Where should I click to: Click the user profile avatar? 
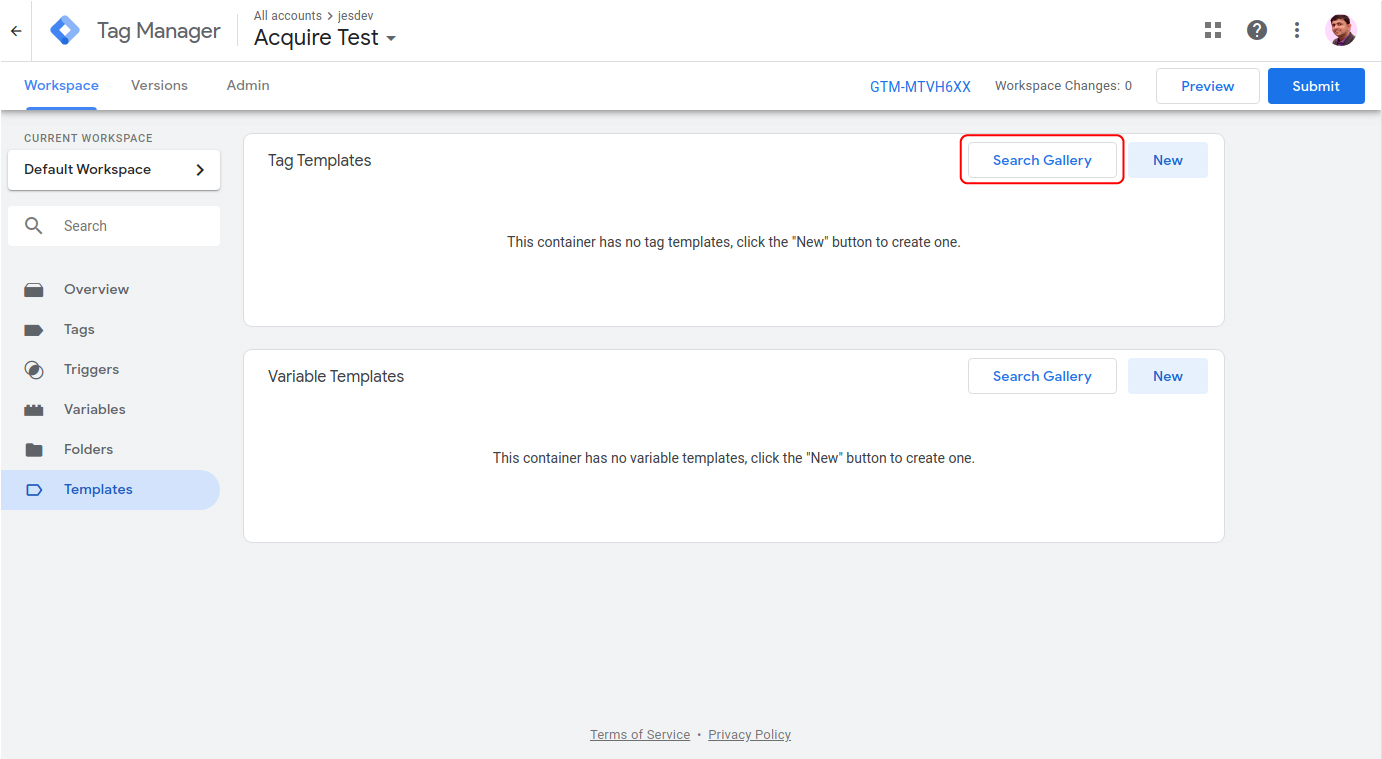pos(1340,30)
